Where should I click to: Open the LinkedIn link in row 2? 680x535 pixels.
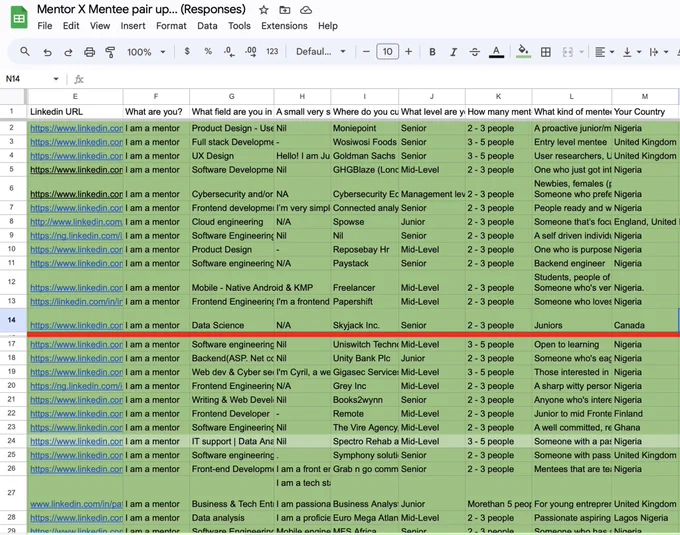tap(76, 128)
